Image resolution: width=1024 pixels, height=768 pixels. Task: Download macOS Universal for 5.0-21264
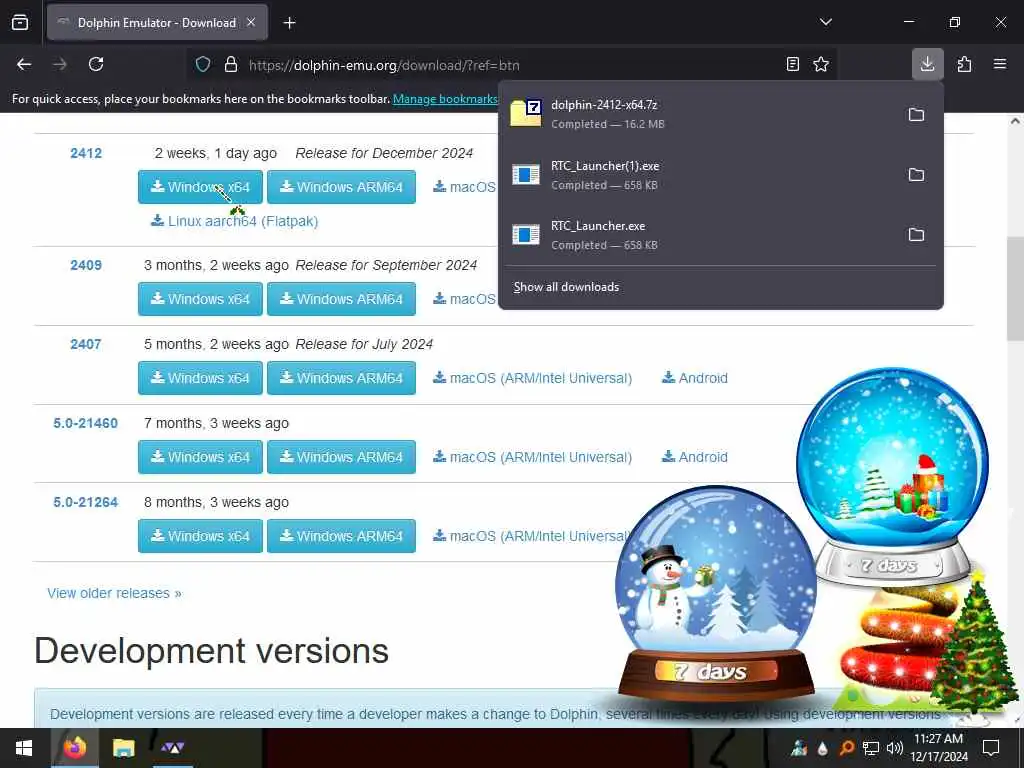[530, 536]
